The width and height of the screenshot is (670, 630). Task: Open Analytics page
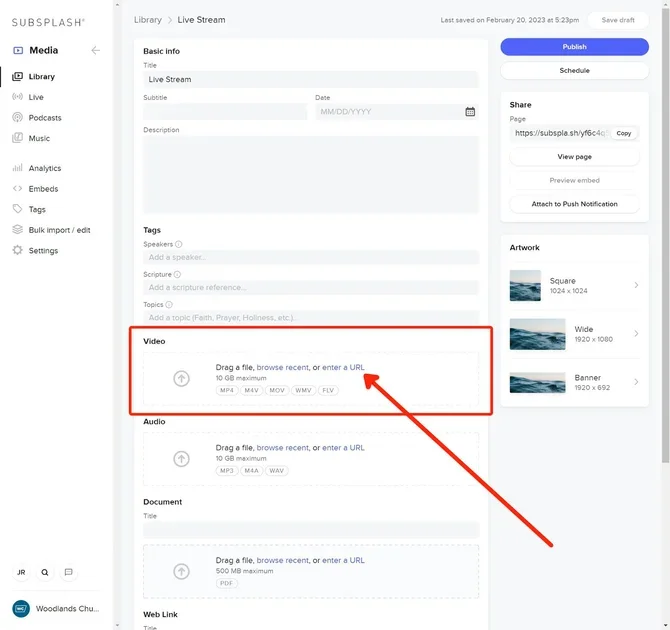[44, 168]
